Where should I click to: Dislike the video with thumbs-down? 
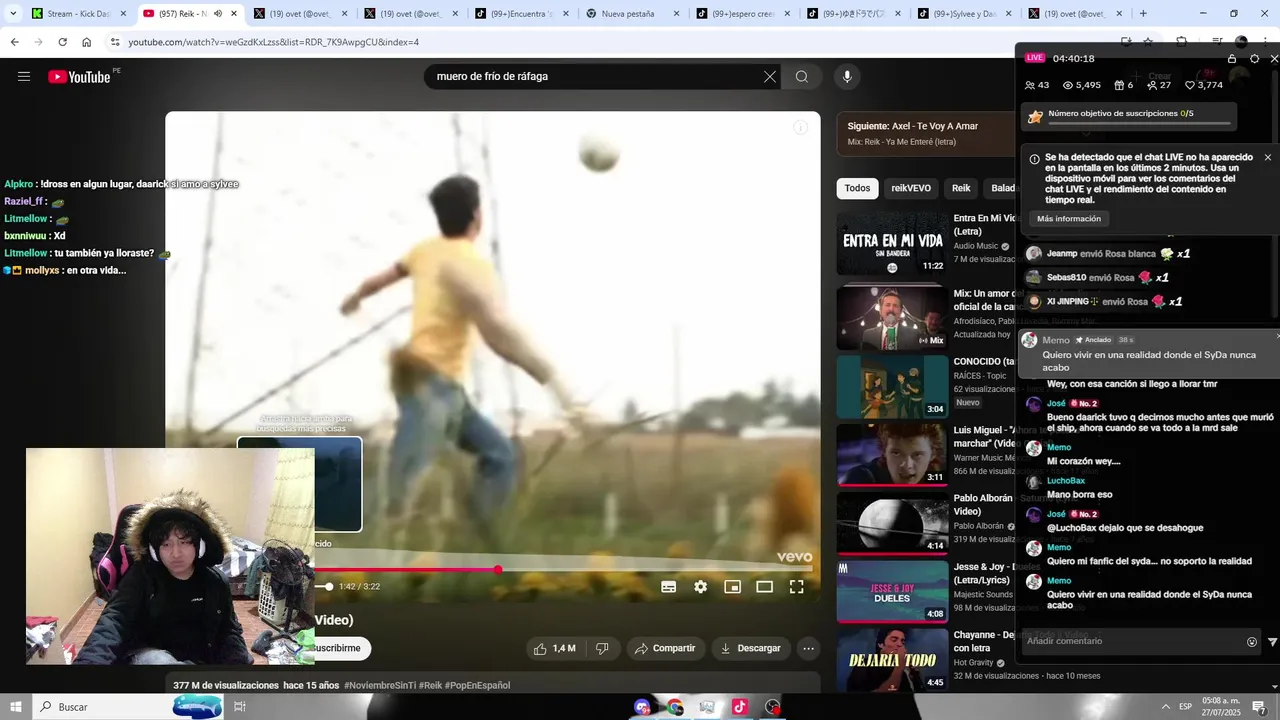[602, 648]
